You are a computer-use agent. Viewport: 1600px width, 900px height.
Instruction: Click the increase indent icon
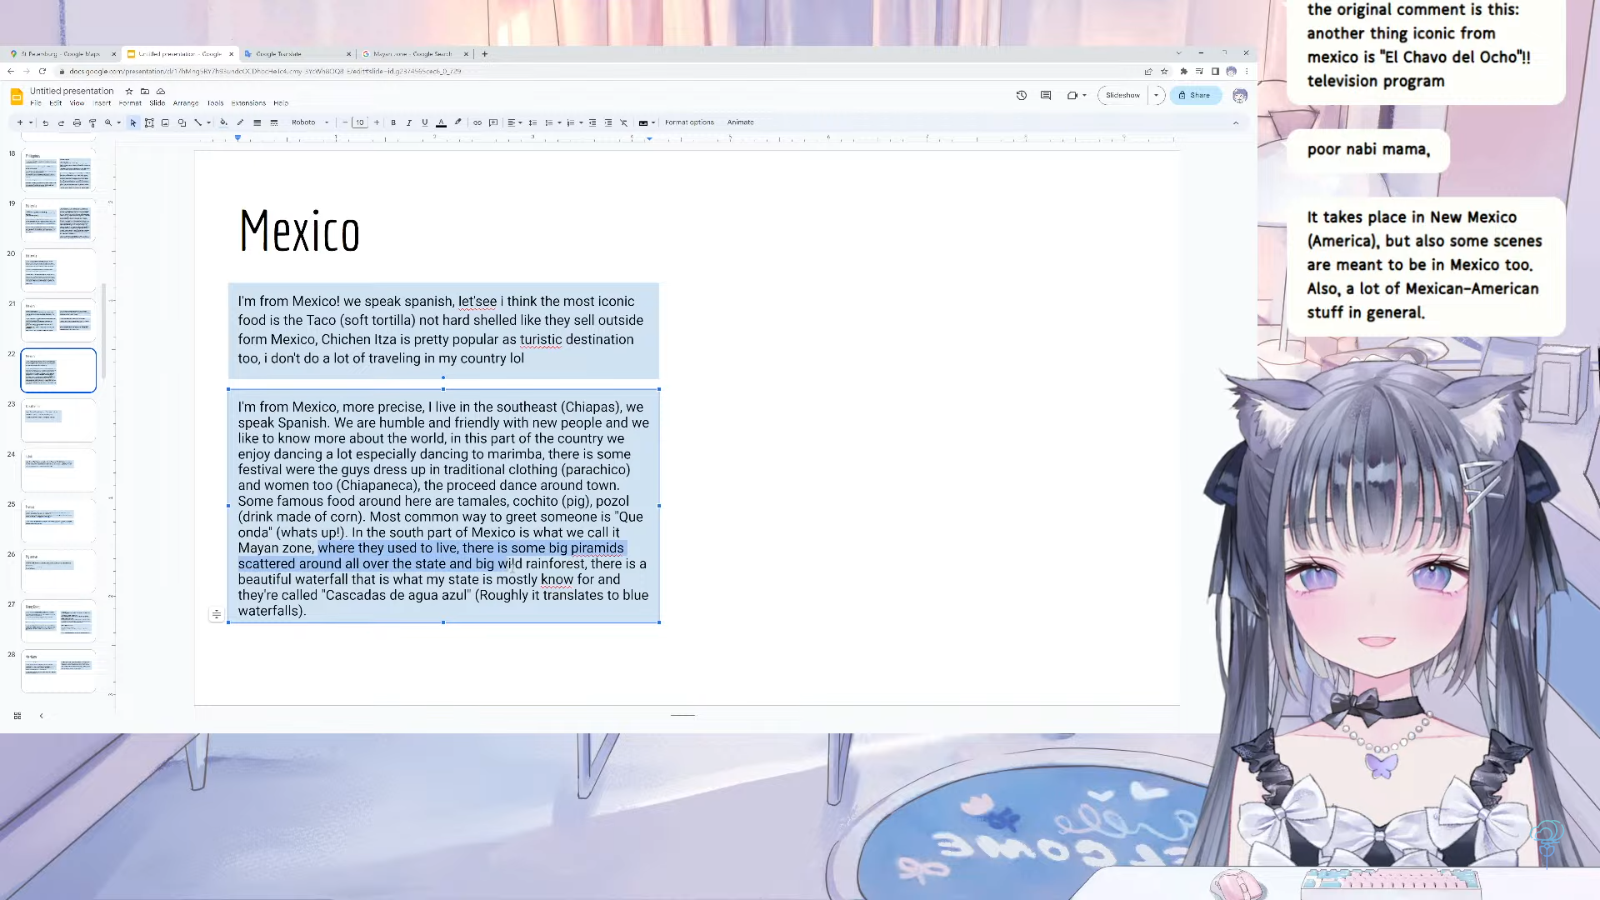[608, 122]
